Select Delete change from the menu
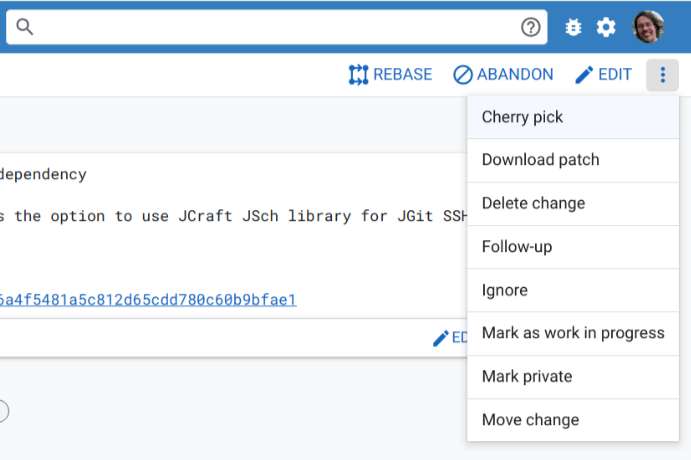Image resolution: width=691 pixels, height=460 pixels. [x=533, y=203]
